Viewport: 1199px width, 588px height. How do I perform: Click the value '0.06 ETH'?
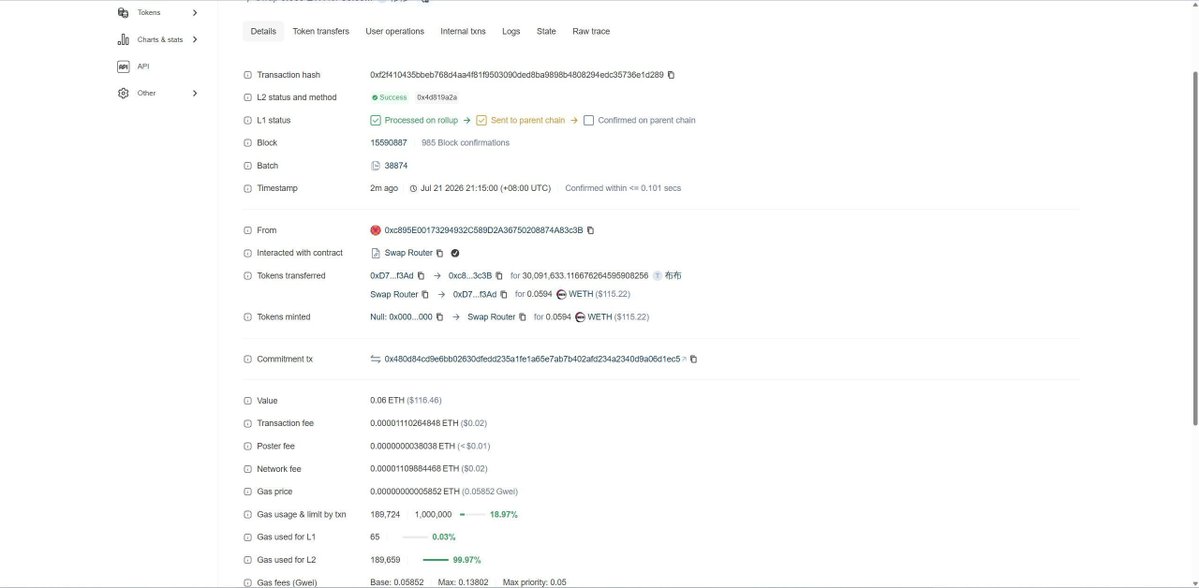click(x=387, y=401)
